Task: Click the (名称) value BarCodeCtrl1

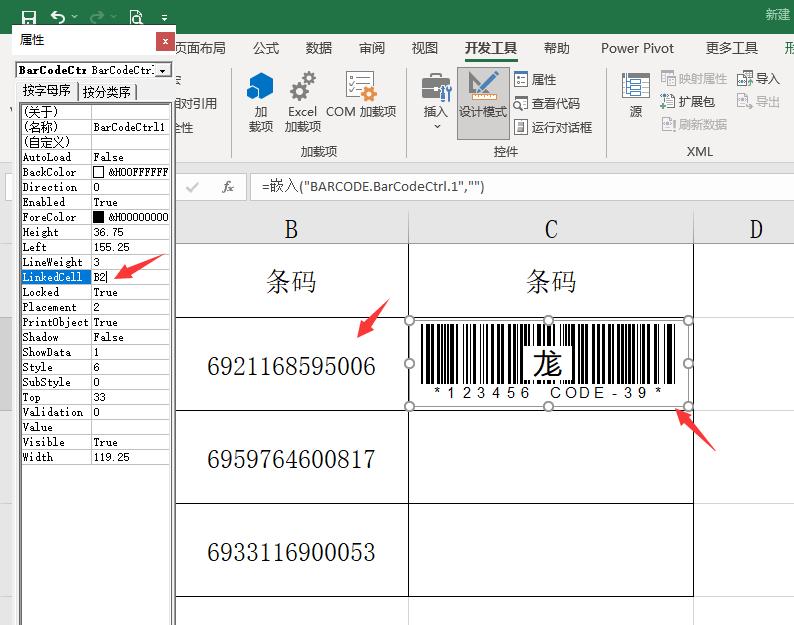Action: point(131,127)
